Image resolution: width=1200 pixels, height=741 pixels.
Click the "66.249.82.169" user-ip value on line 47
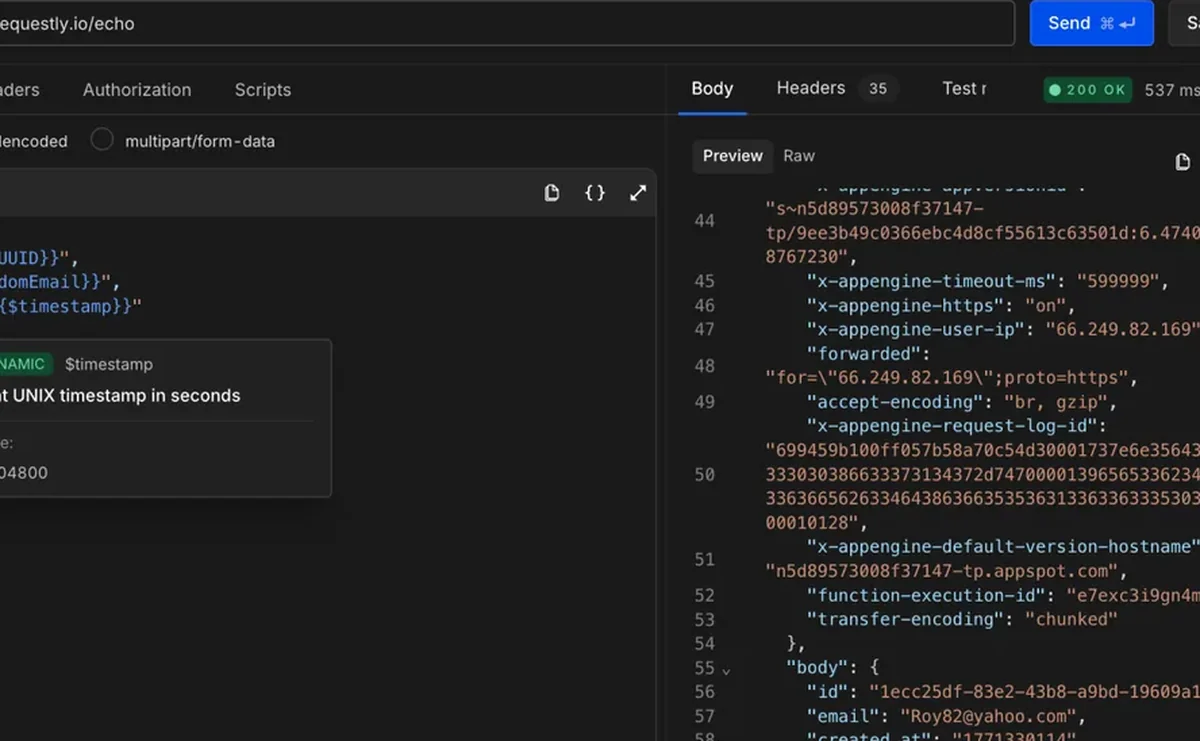pyautogui.click(x=1121, y=329)
